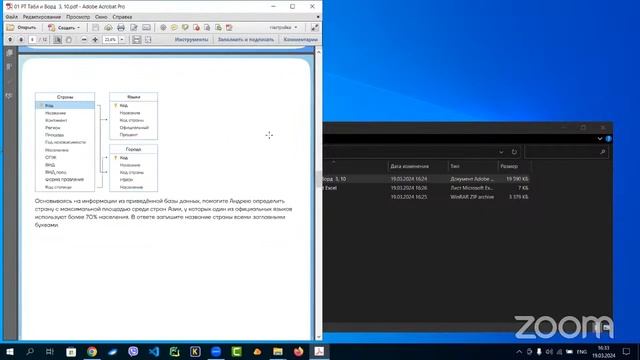Viewport: 640px width, 360px height.
Task: Open the Инструменты panel
Action: point(191,40)
